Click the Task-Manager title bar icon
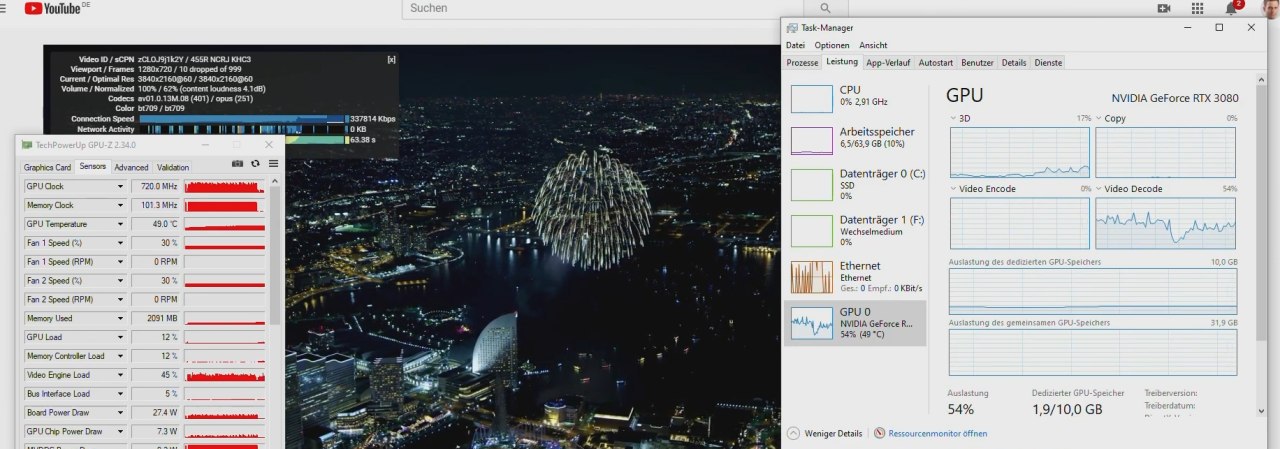Image resolution: width=1280 pixels, height=449 pixels. (x=792, y=28)
